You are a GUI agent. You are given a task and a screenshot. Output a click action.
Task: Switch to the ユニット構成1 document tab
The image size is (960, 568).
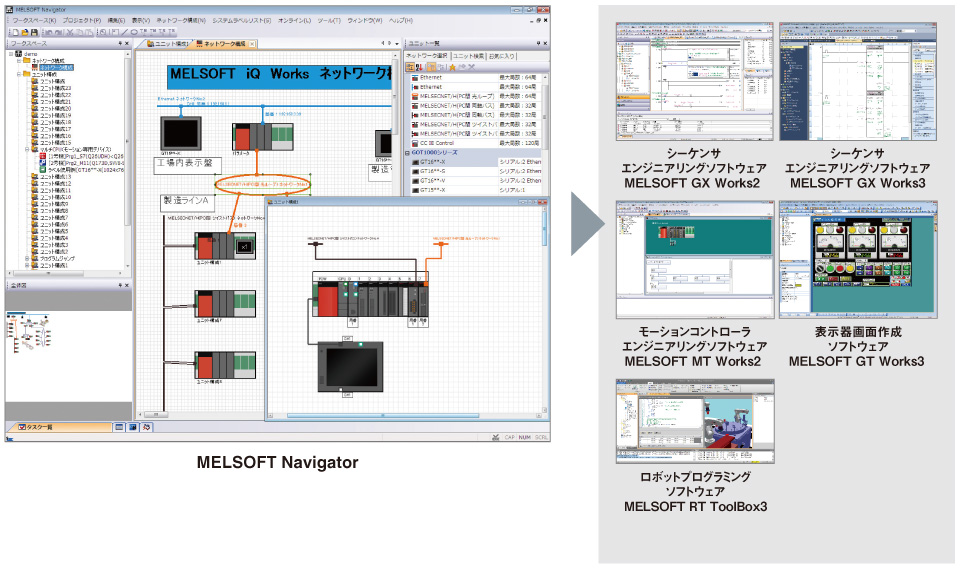click(167, 44)
